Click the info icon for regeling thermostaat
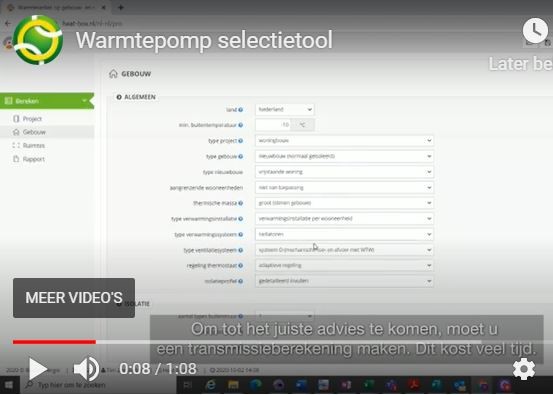The width and height of the screenshot is (553, 395). click(x=241, y=266)
